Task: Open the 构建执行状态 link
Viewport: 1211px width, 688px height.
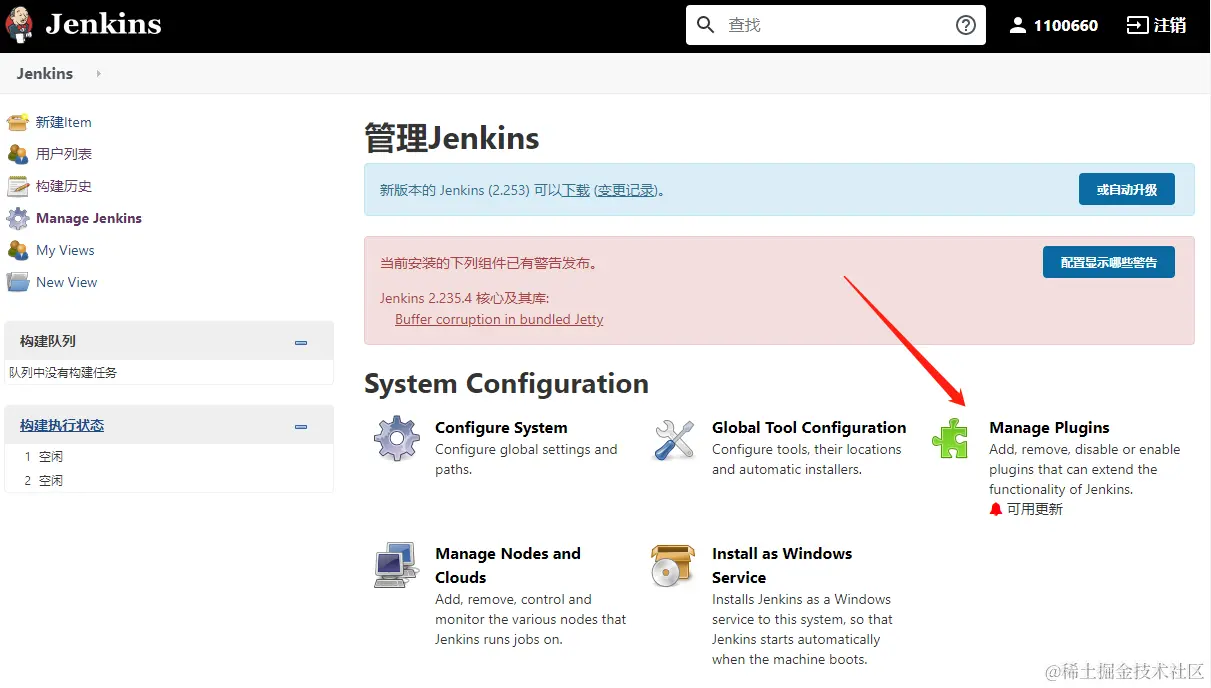Action: [62, 425]
